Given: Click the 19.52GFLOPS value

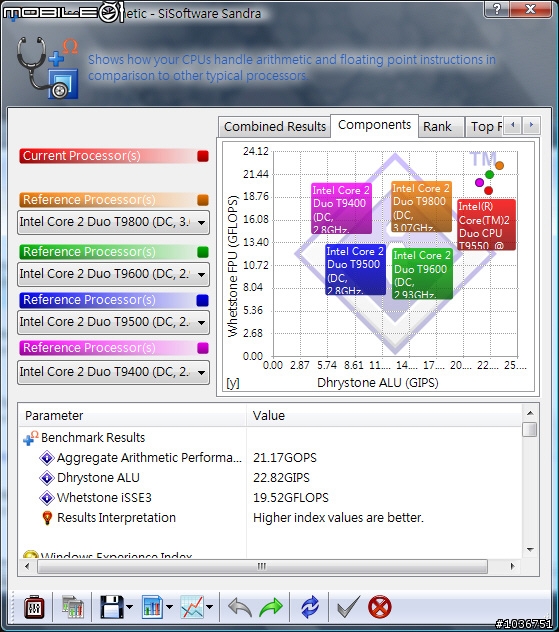Looking at the screenshot, I should coord(291,498).
